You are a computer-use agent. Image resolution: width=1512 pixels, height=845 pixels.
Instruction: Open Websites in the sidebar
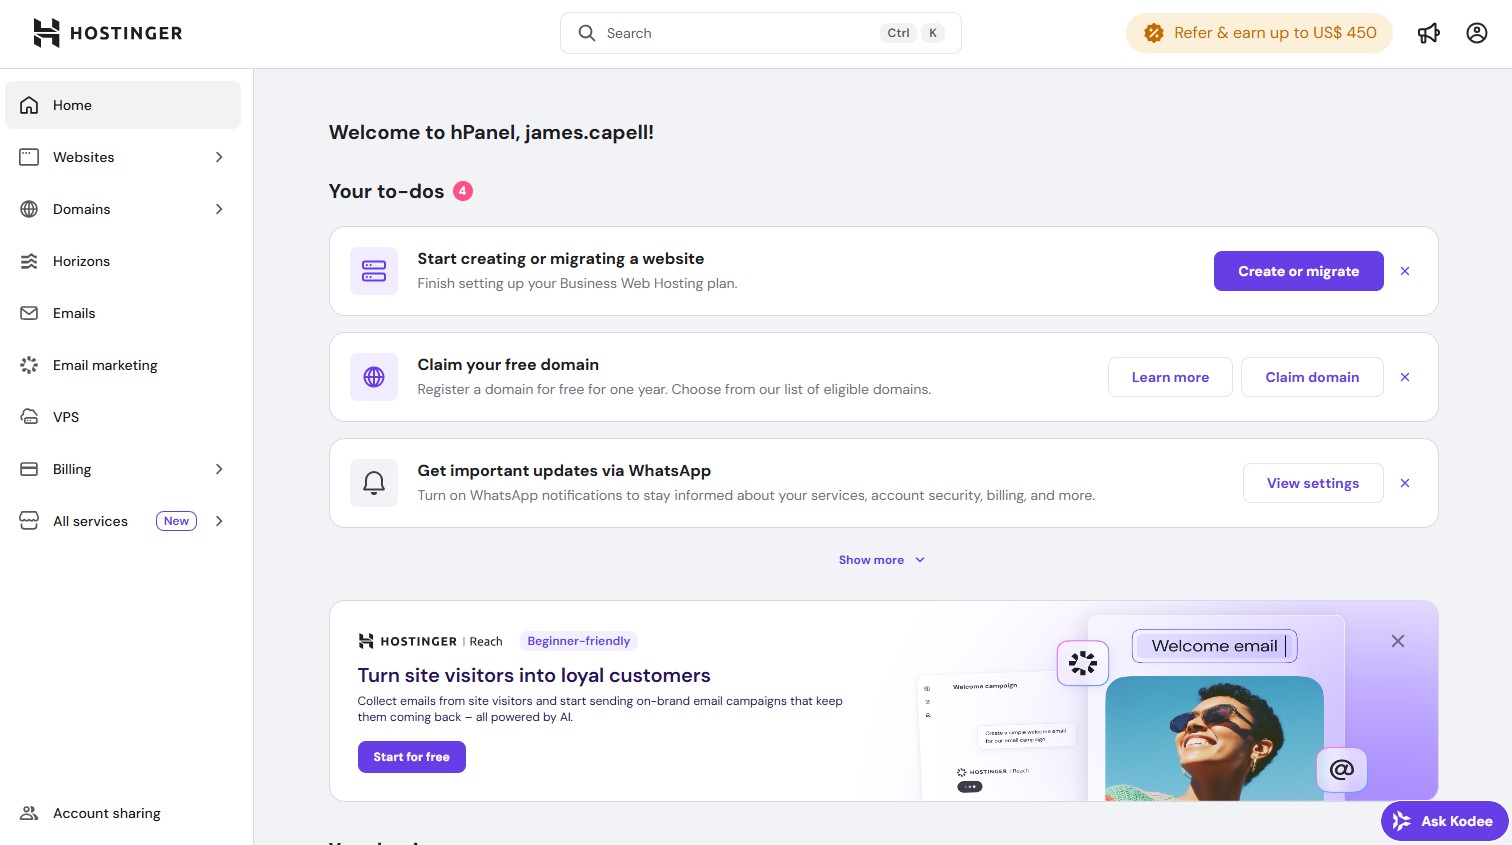(123, 157)
